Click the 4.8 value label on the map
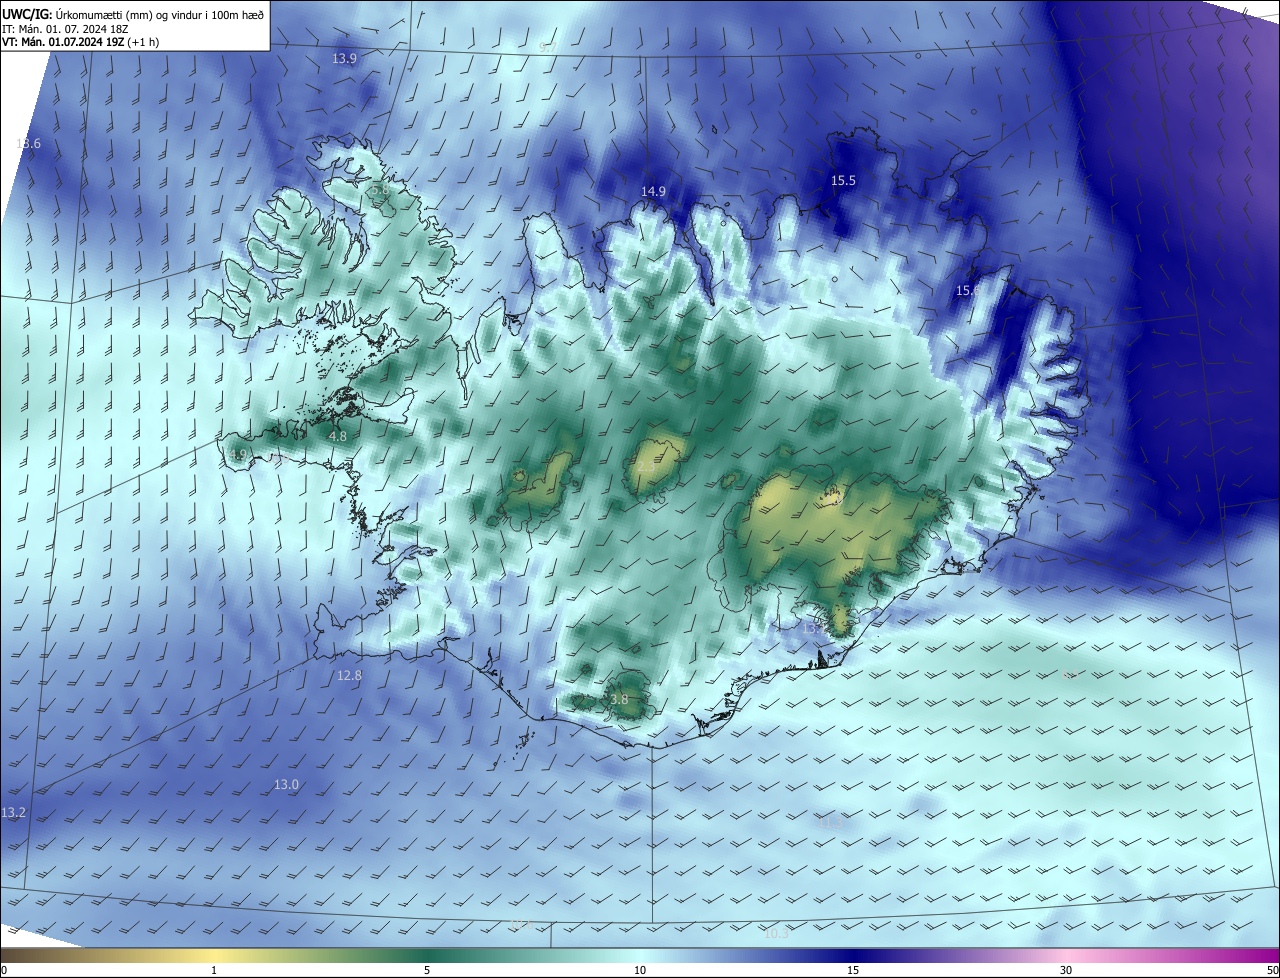 338,436
